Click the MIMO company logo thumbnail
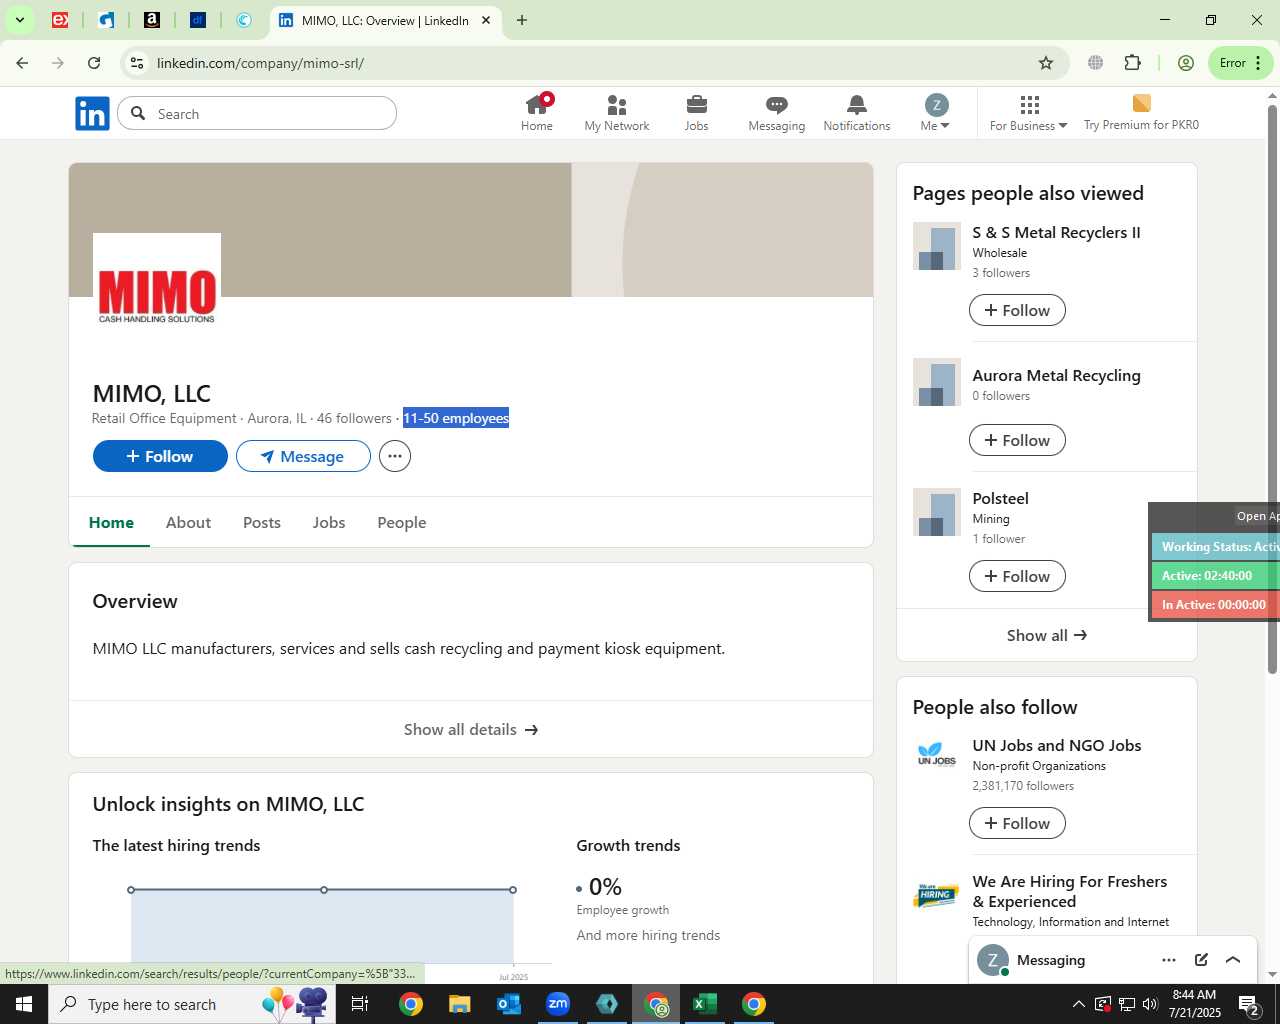The image size is (1280, 1024). click(157, 295)
